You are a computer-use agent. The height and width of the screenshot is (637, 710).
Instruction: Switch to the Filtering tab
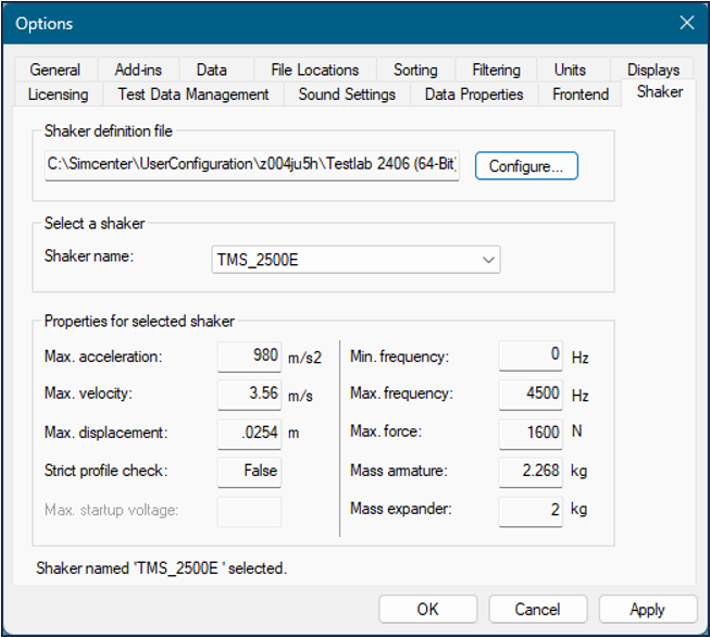496,70
